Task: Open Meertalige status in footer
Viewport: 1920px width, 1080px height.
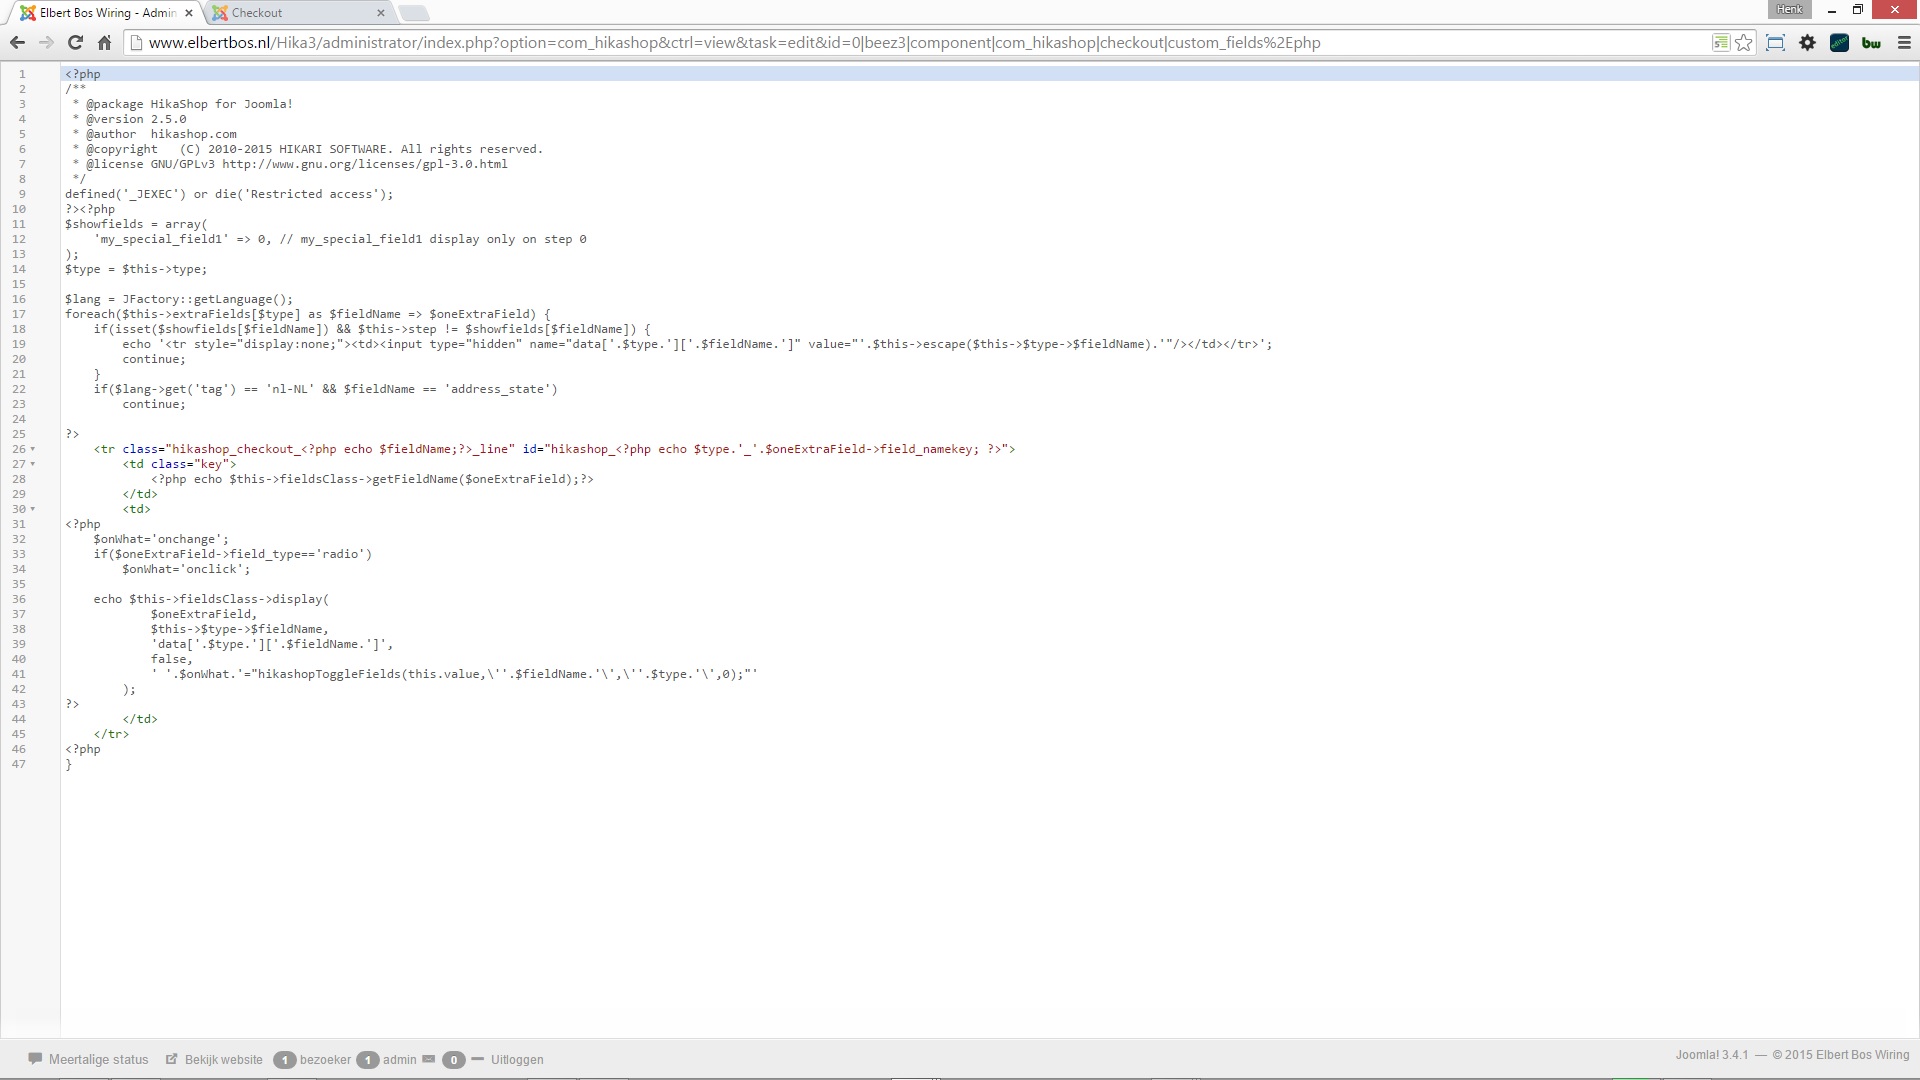Action: click(98, 1060)
